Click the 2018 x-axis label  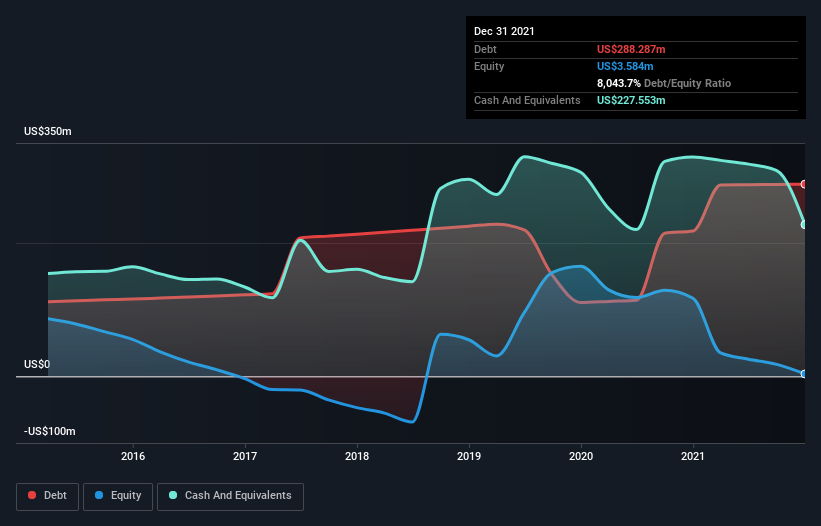[357, 456]
